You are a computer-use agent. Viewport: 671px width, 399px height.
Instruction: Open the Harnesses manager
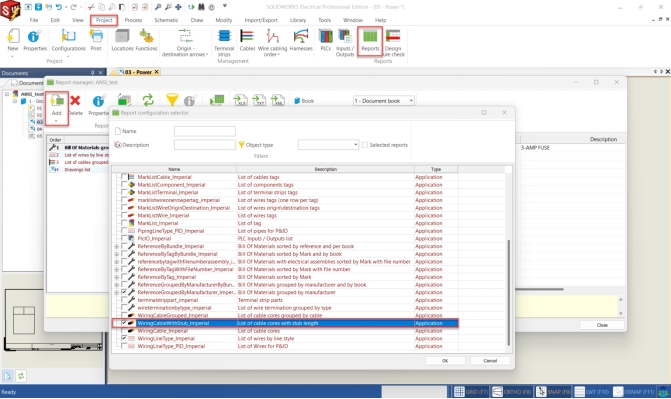point(301,40)
